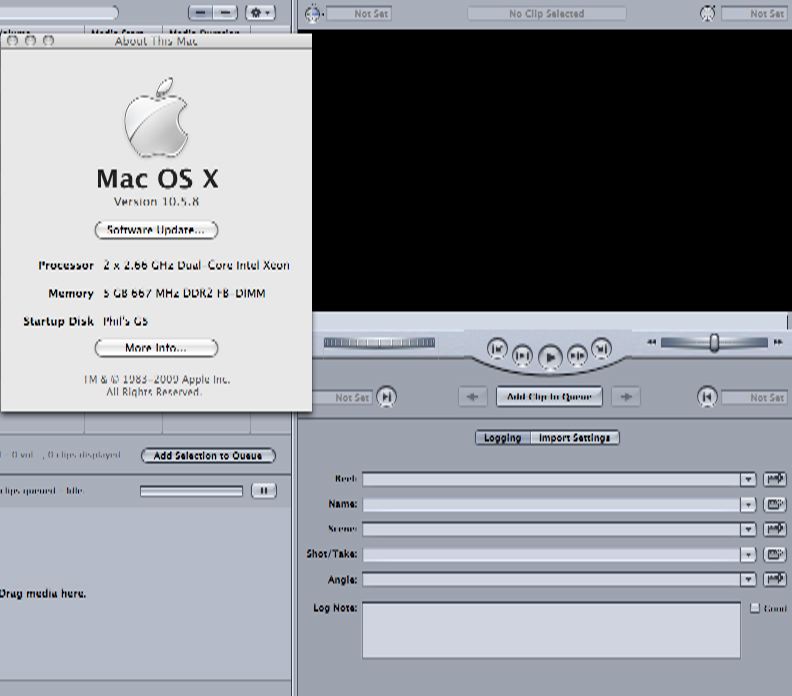
Task: Click the right arrow beside Add Clip to Queue
Action: (x=626, y=397)
